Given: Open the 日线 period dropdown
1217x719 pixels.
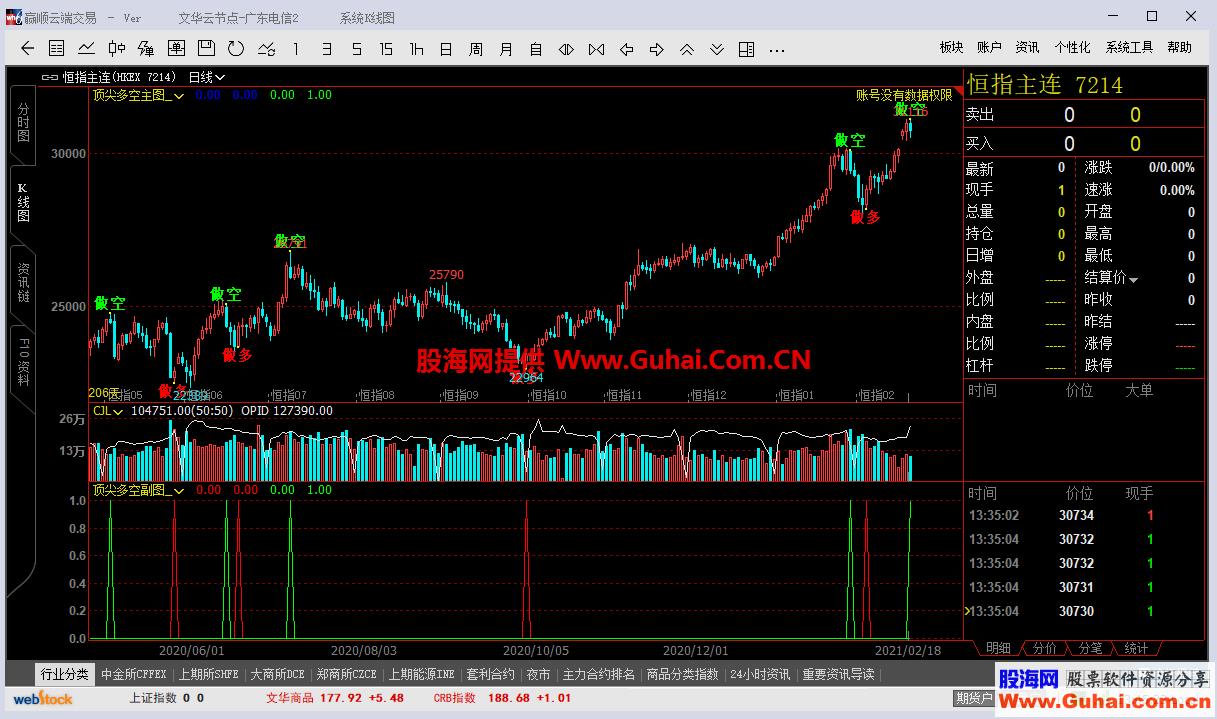Looking at the screenshot, I should 207,76.
